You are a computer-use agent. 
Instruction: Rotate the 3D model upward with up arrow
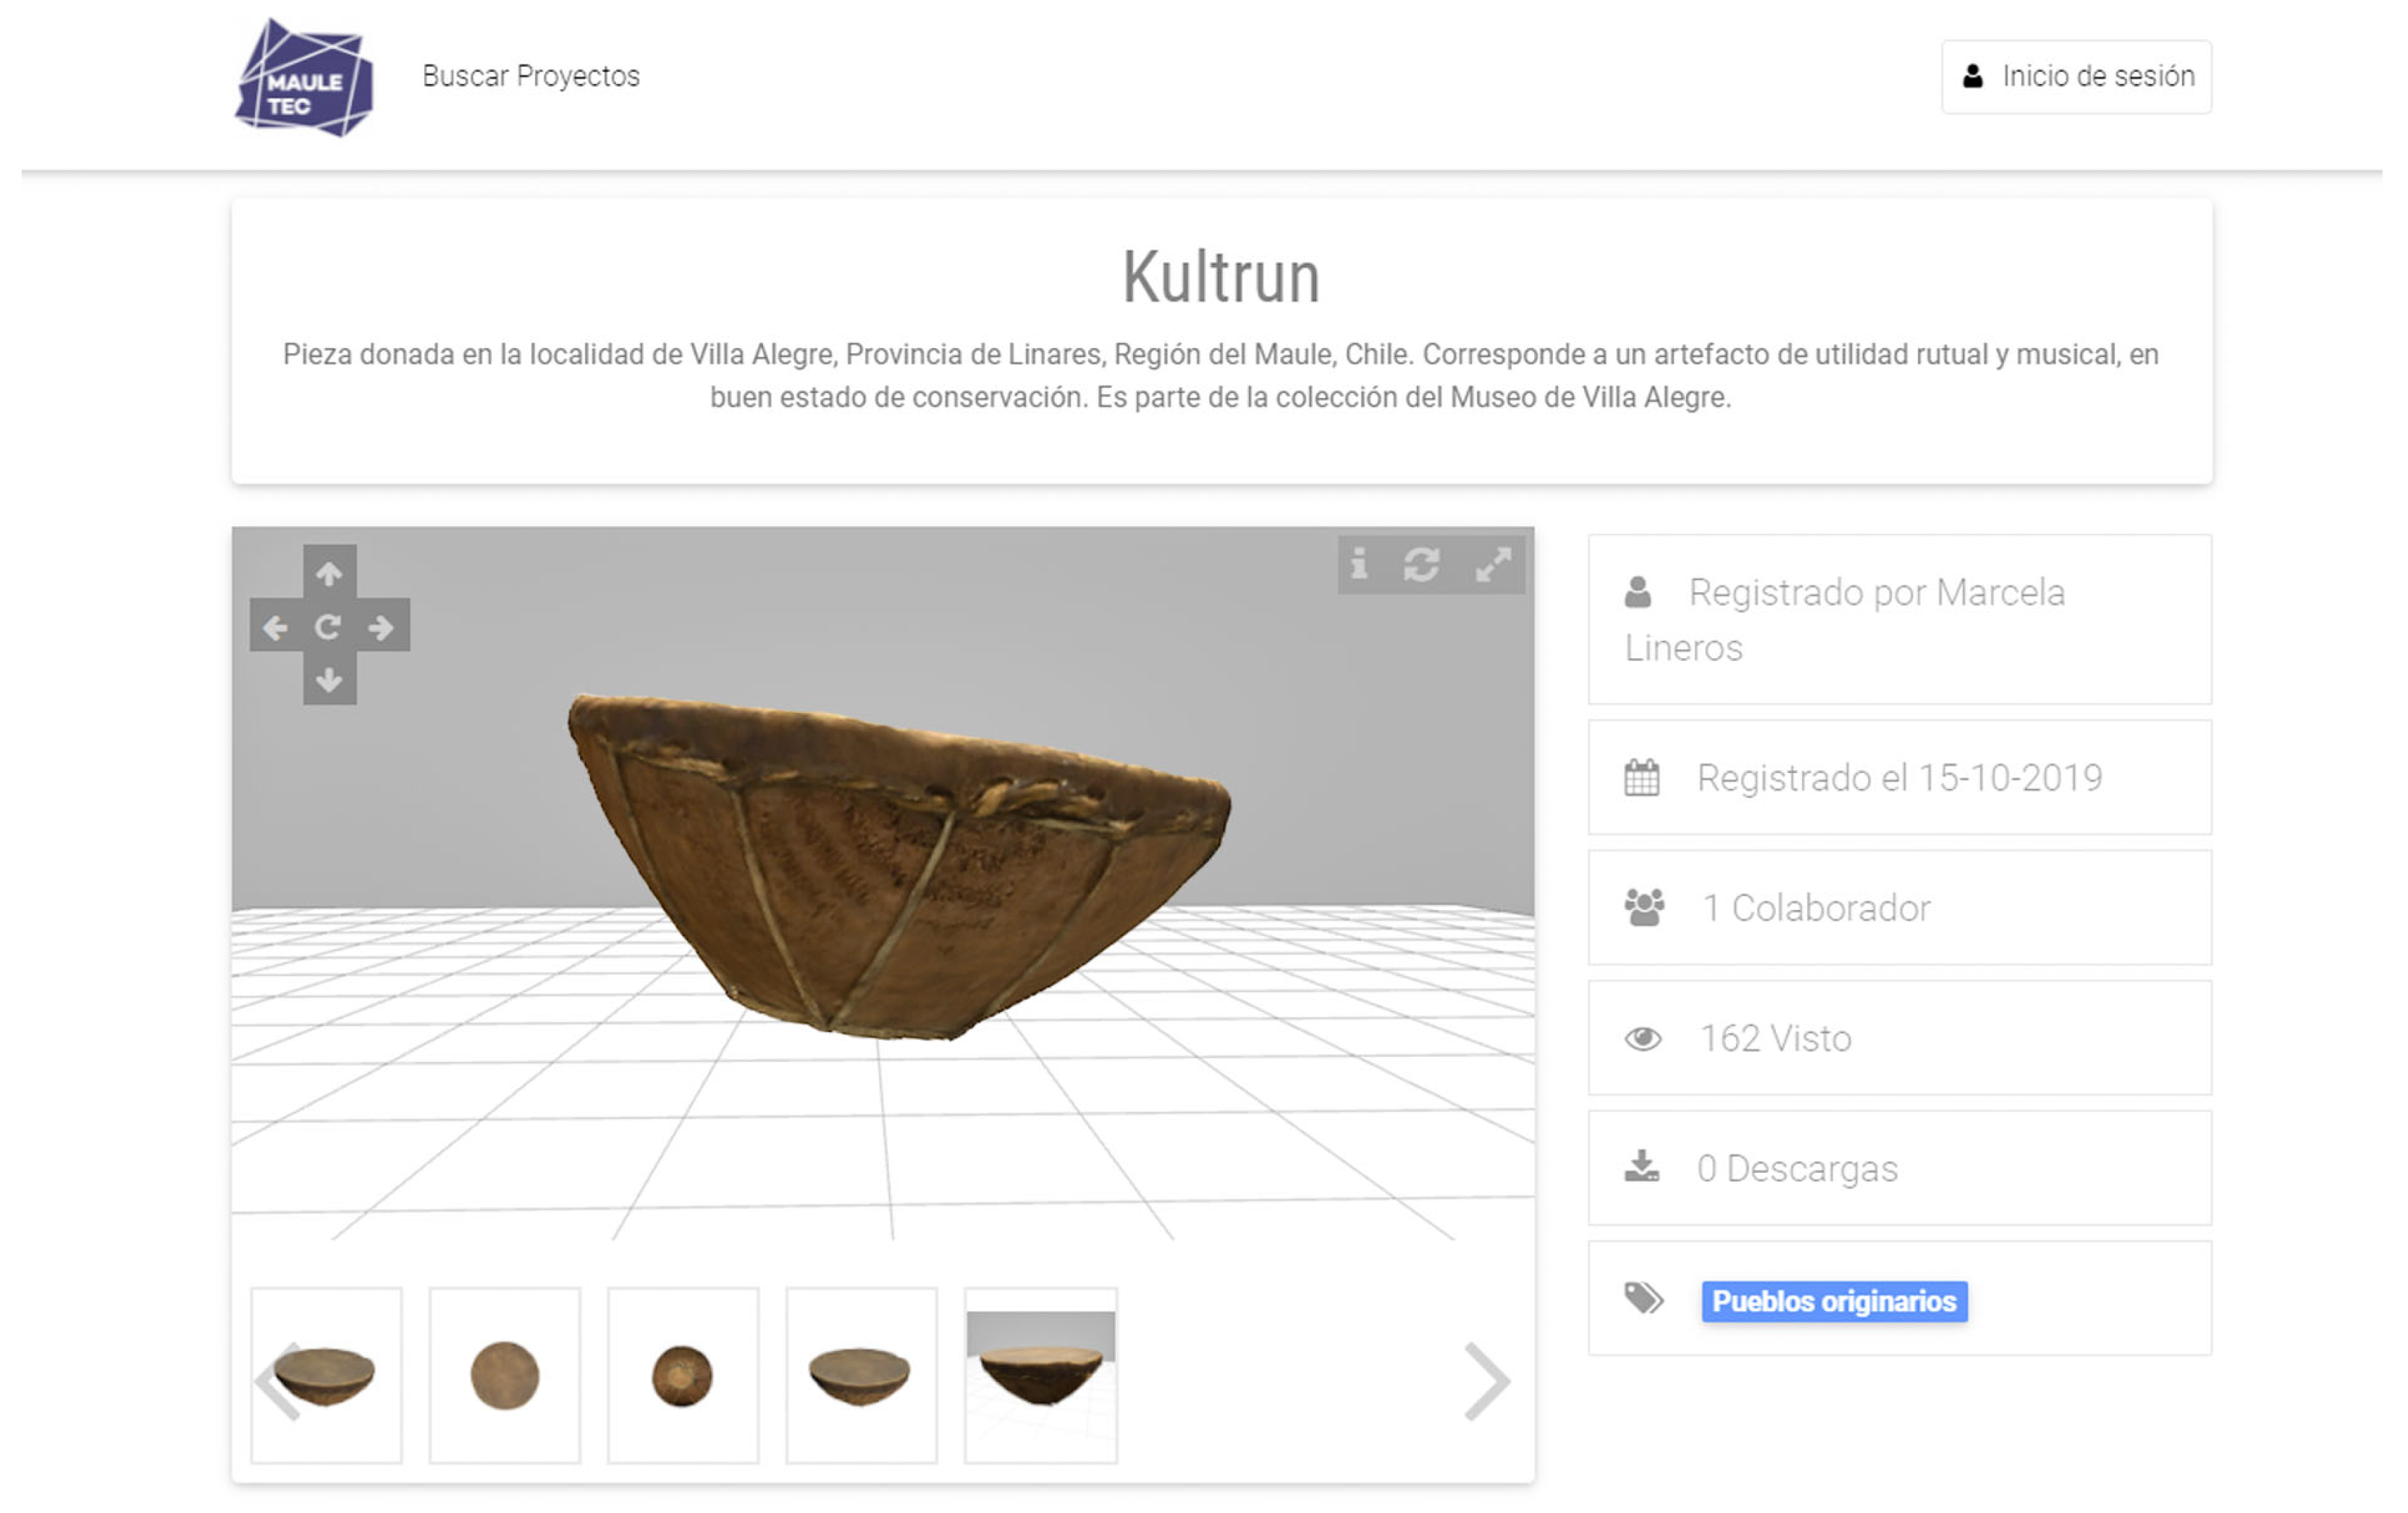point(329,573)
